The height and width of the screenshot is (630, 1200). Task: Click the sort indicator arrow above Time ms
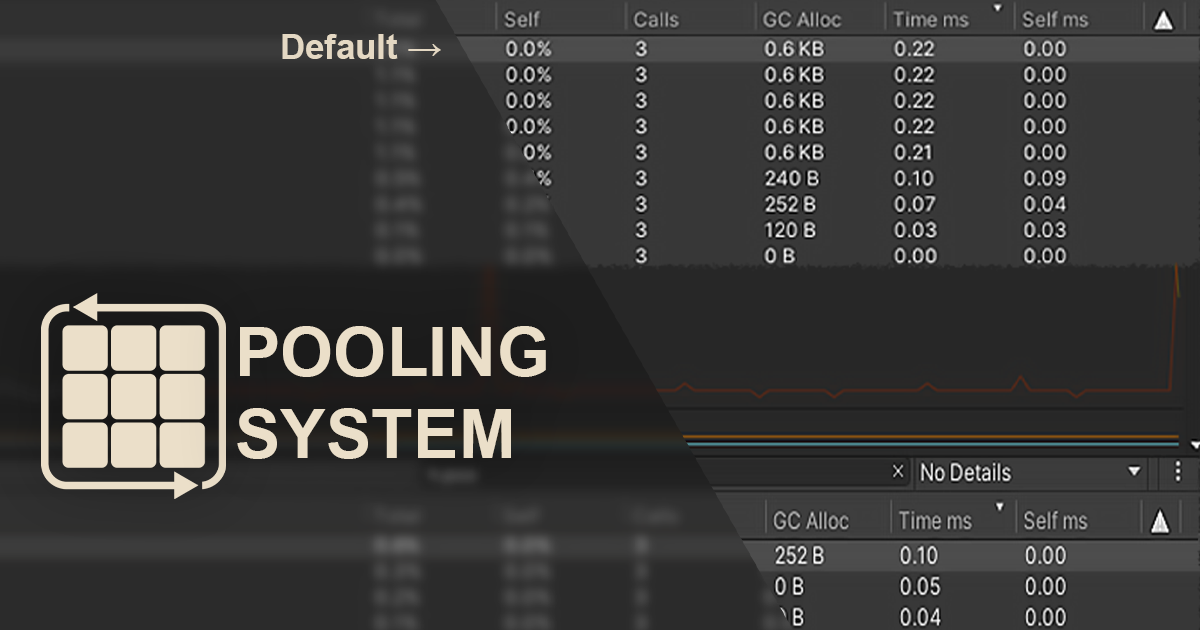pyautogui.click(x=999, y=8)
